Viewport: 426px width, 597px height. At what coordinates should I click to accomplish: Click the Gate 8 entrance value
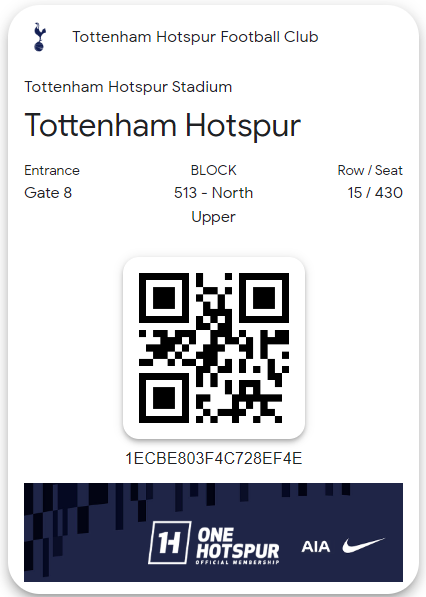(x=48, y=193)
